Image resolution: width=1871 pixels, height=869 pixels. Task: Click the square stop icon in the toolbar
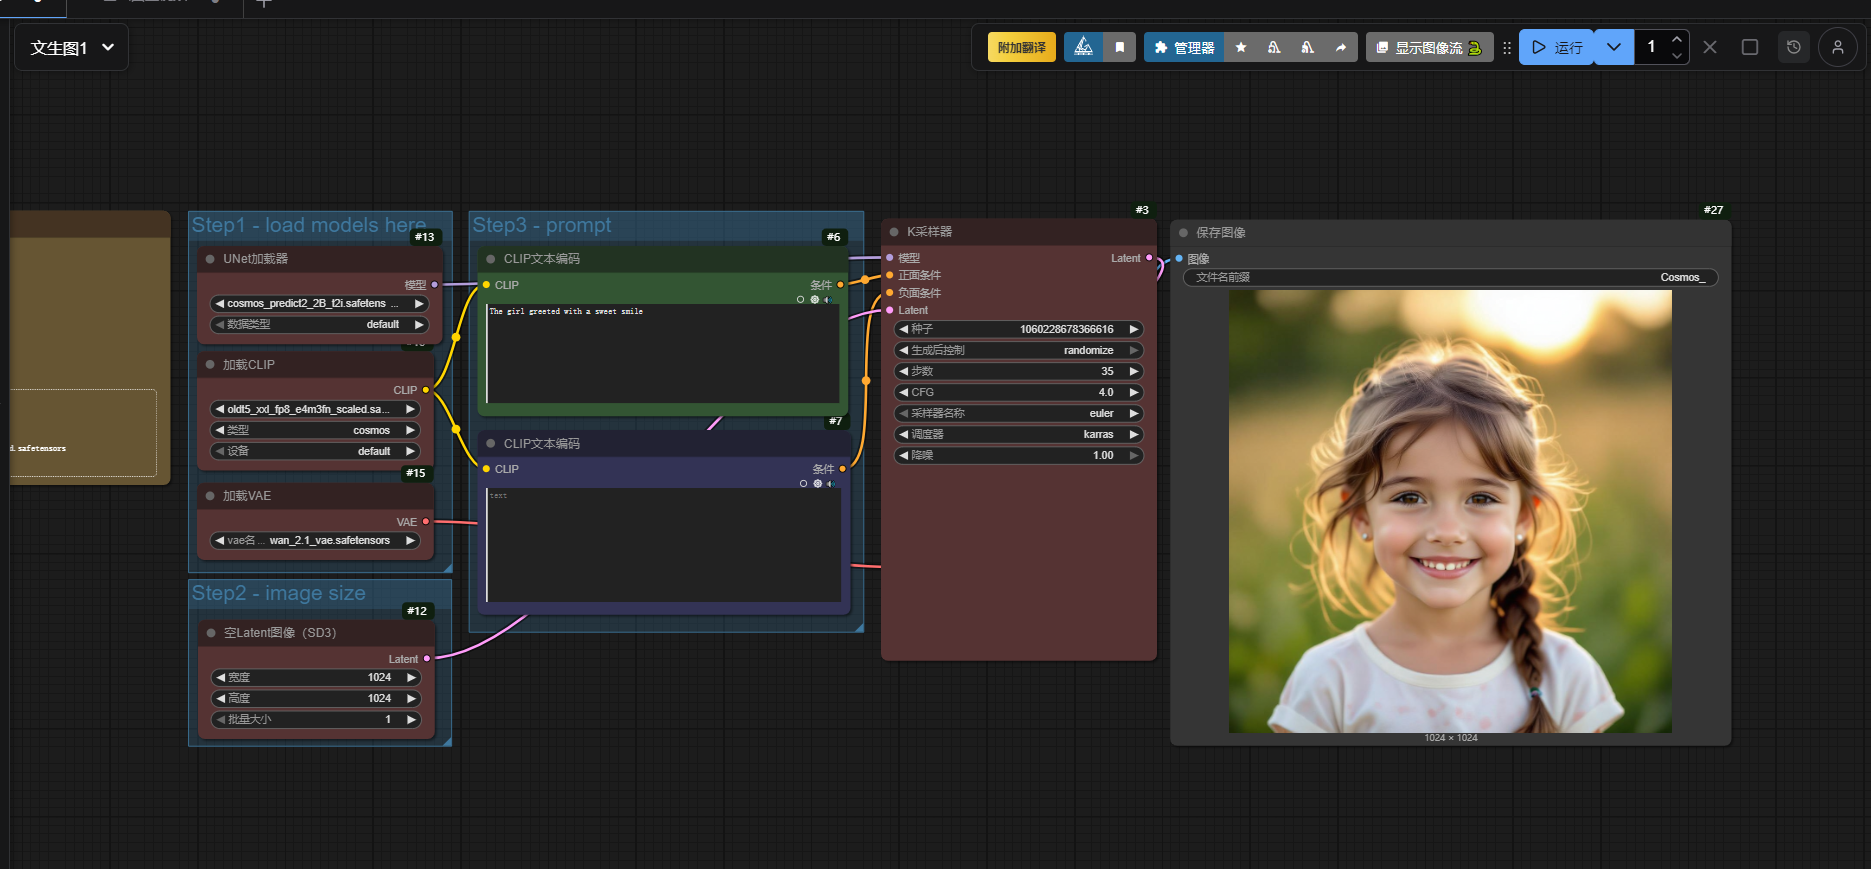(x=1749, y=47)
